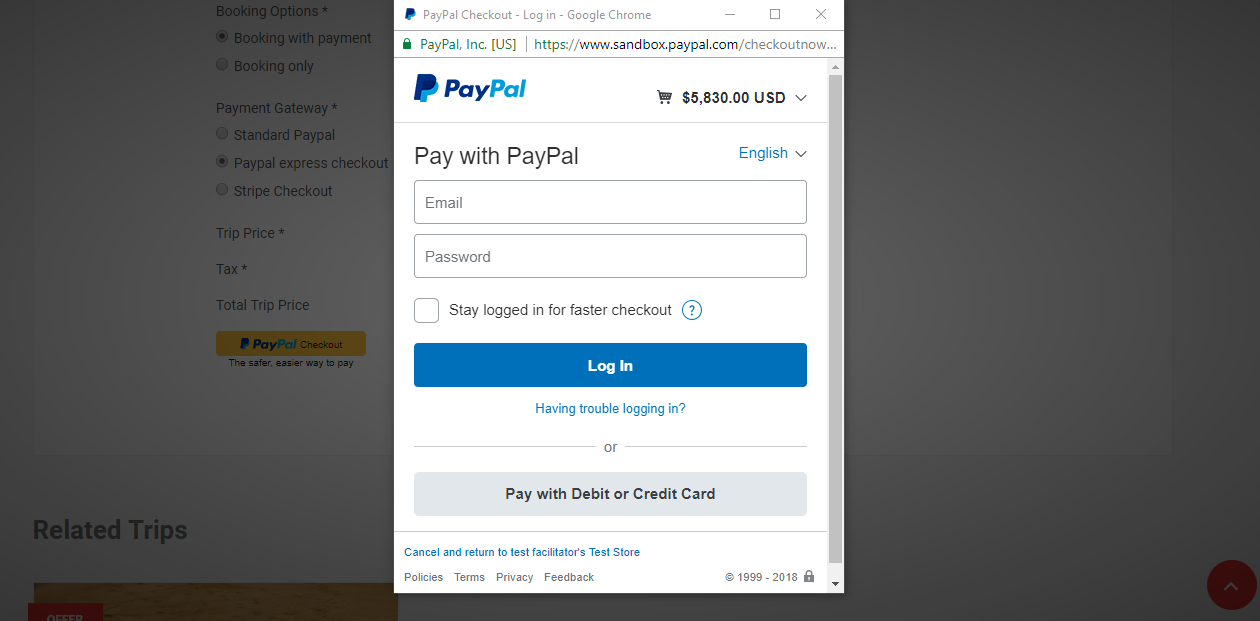
Task: Choose the Standard Paypal radio option
Action: (222, 134)
